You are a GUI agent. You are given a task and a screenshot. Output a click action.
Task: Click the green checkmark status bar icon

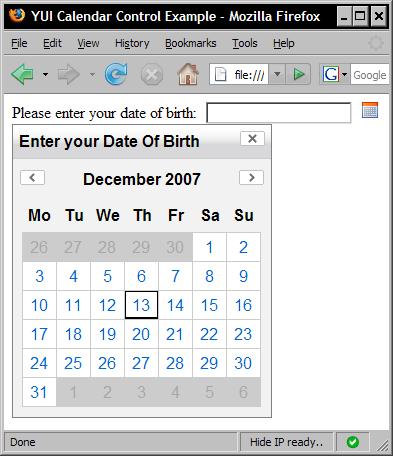click(353, 442)
